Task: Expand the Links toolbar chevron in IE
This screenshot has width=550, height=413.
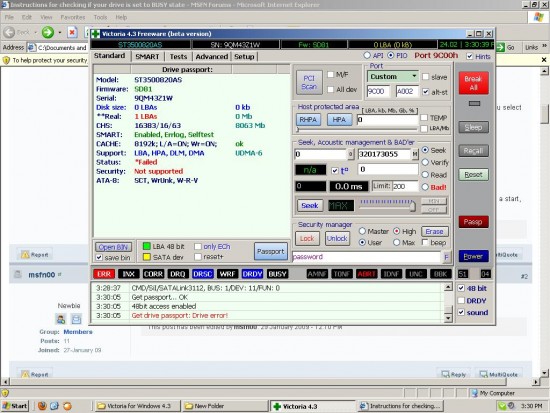Action: [x=544, y=46]
